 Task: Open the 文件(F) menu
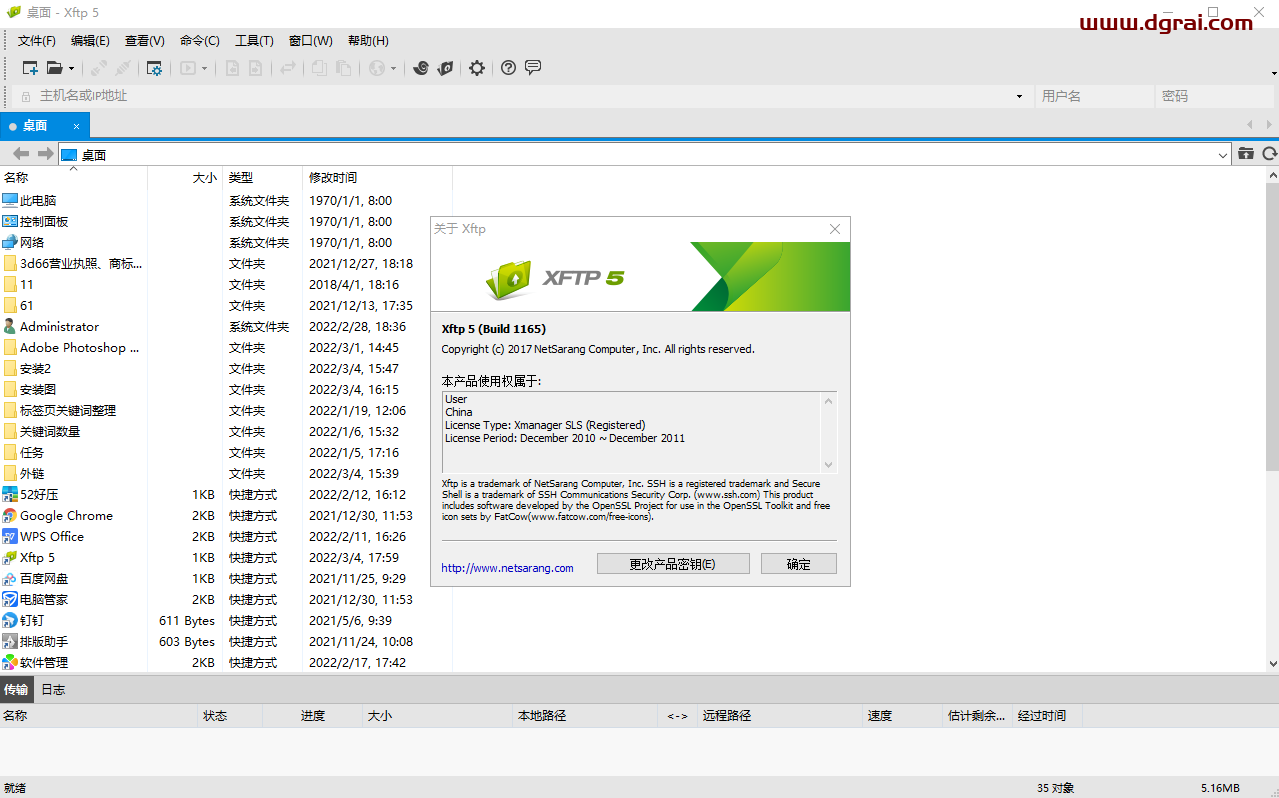[37, 41]
